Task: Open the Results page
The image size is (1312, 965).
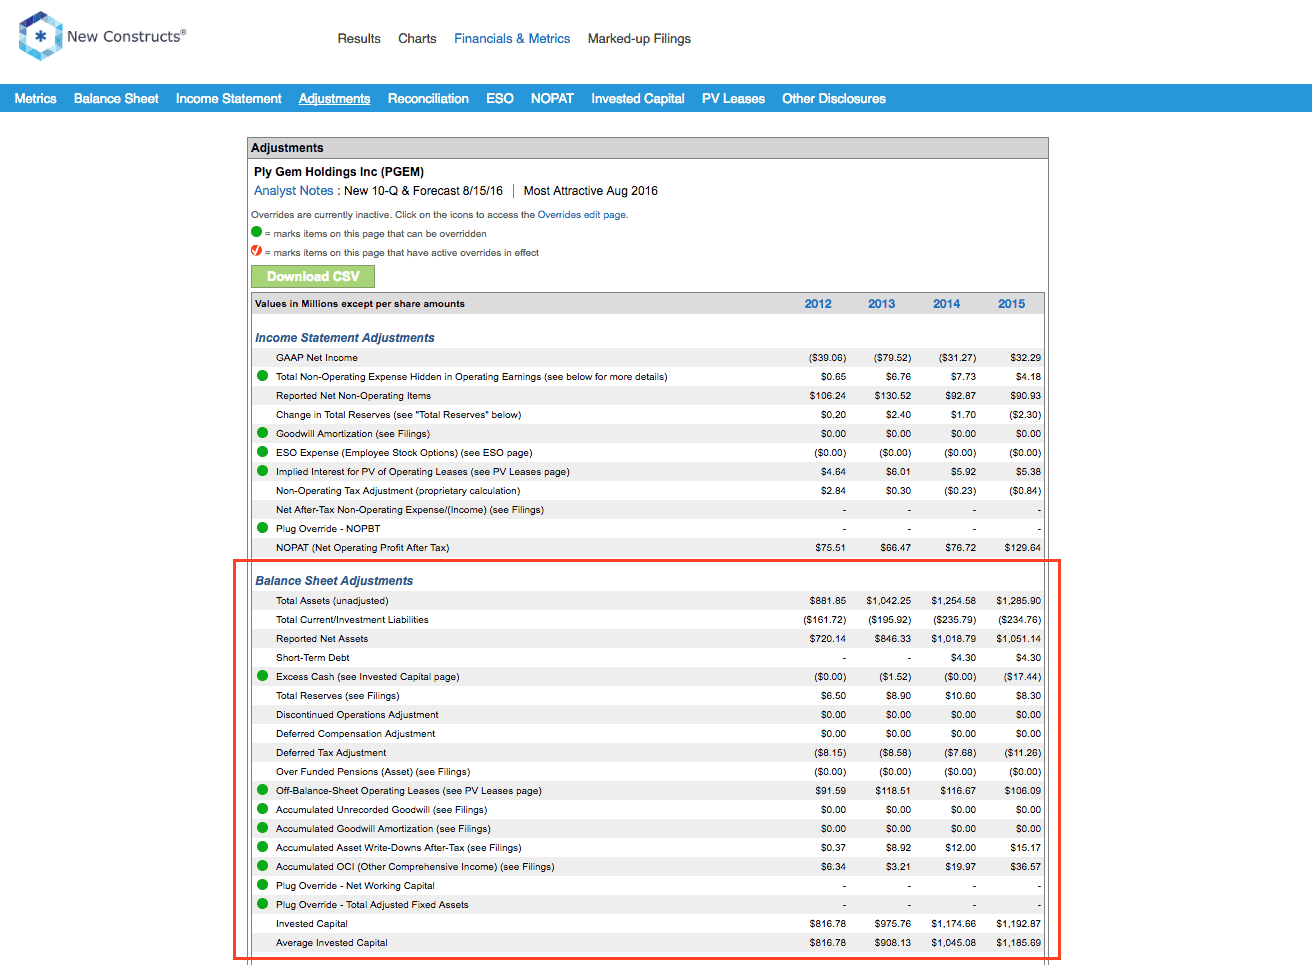Action: 359,39
